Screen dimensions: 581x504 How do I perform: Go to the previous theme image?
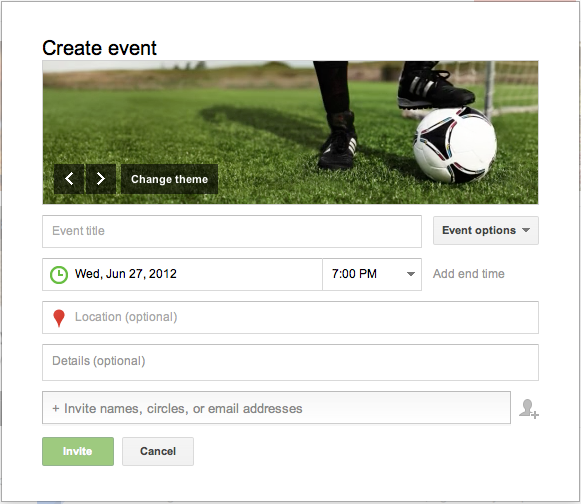(x=69, y=179)
